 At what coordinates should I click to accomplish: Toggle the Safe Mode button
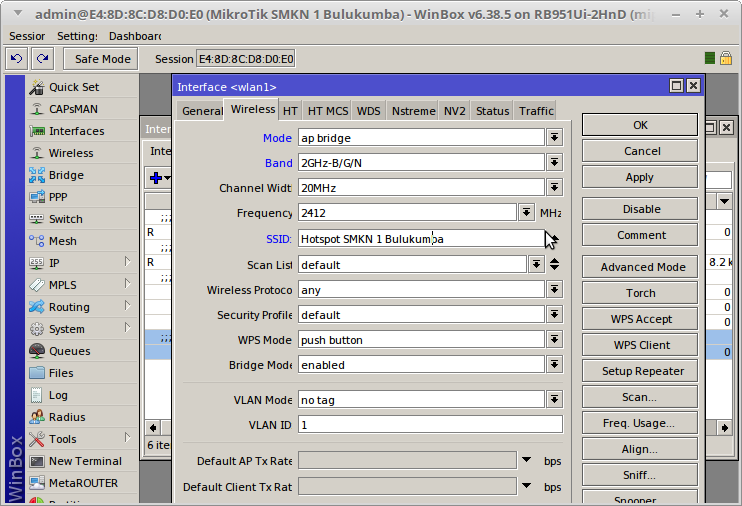[x=102, y=59]
